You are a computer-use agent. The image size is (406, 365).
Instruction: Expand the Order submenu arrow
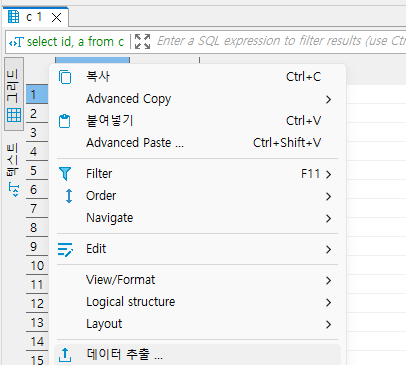click(329, 196)
